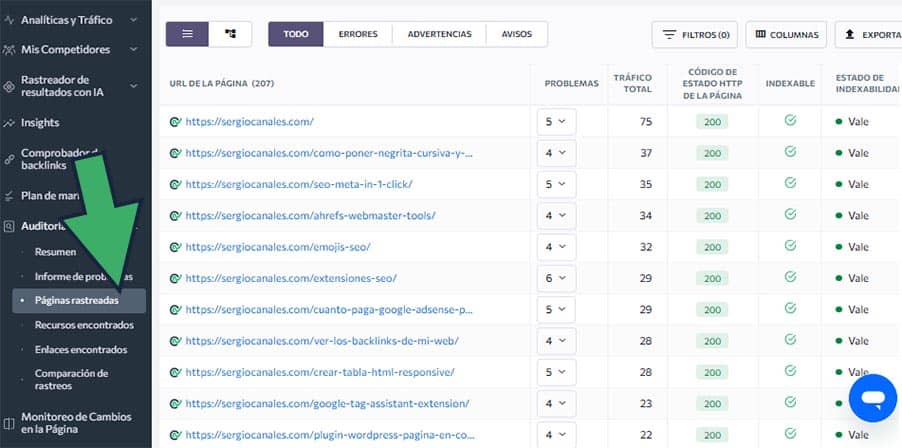Switch to list view icon
902x448 pixels.
[187, 34]
